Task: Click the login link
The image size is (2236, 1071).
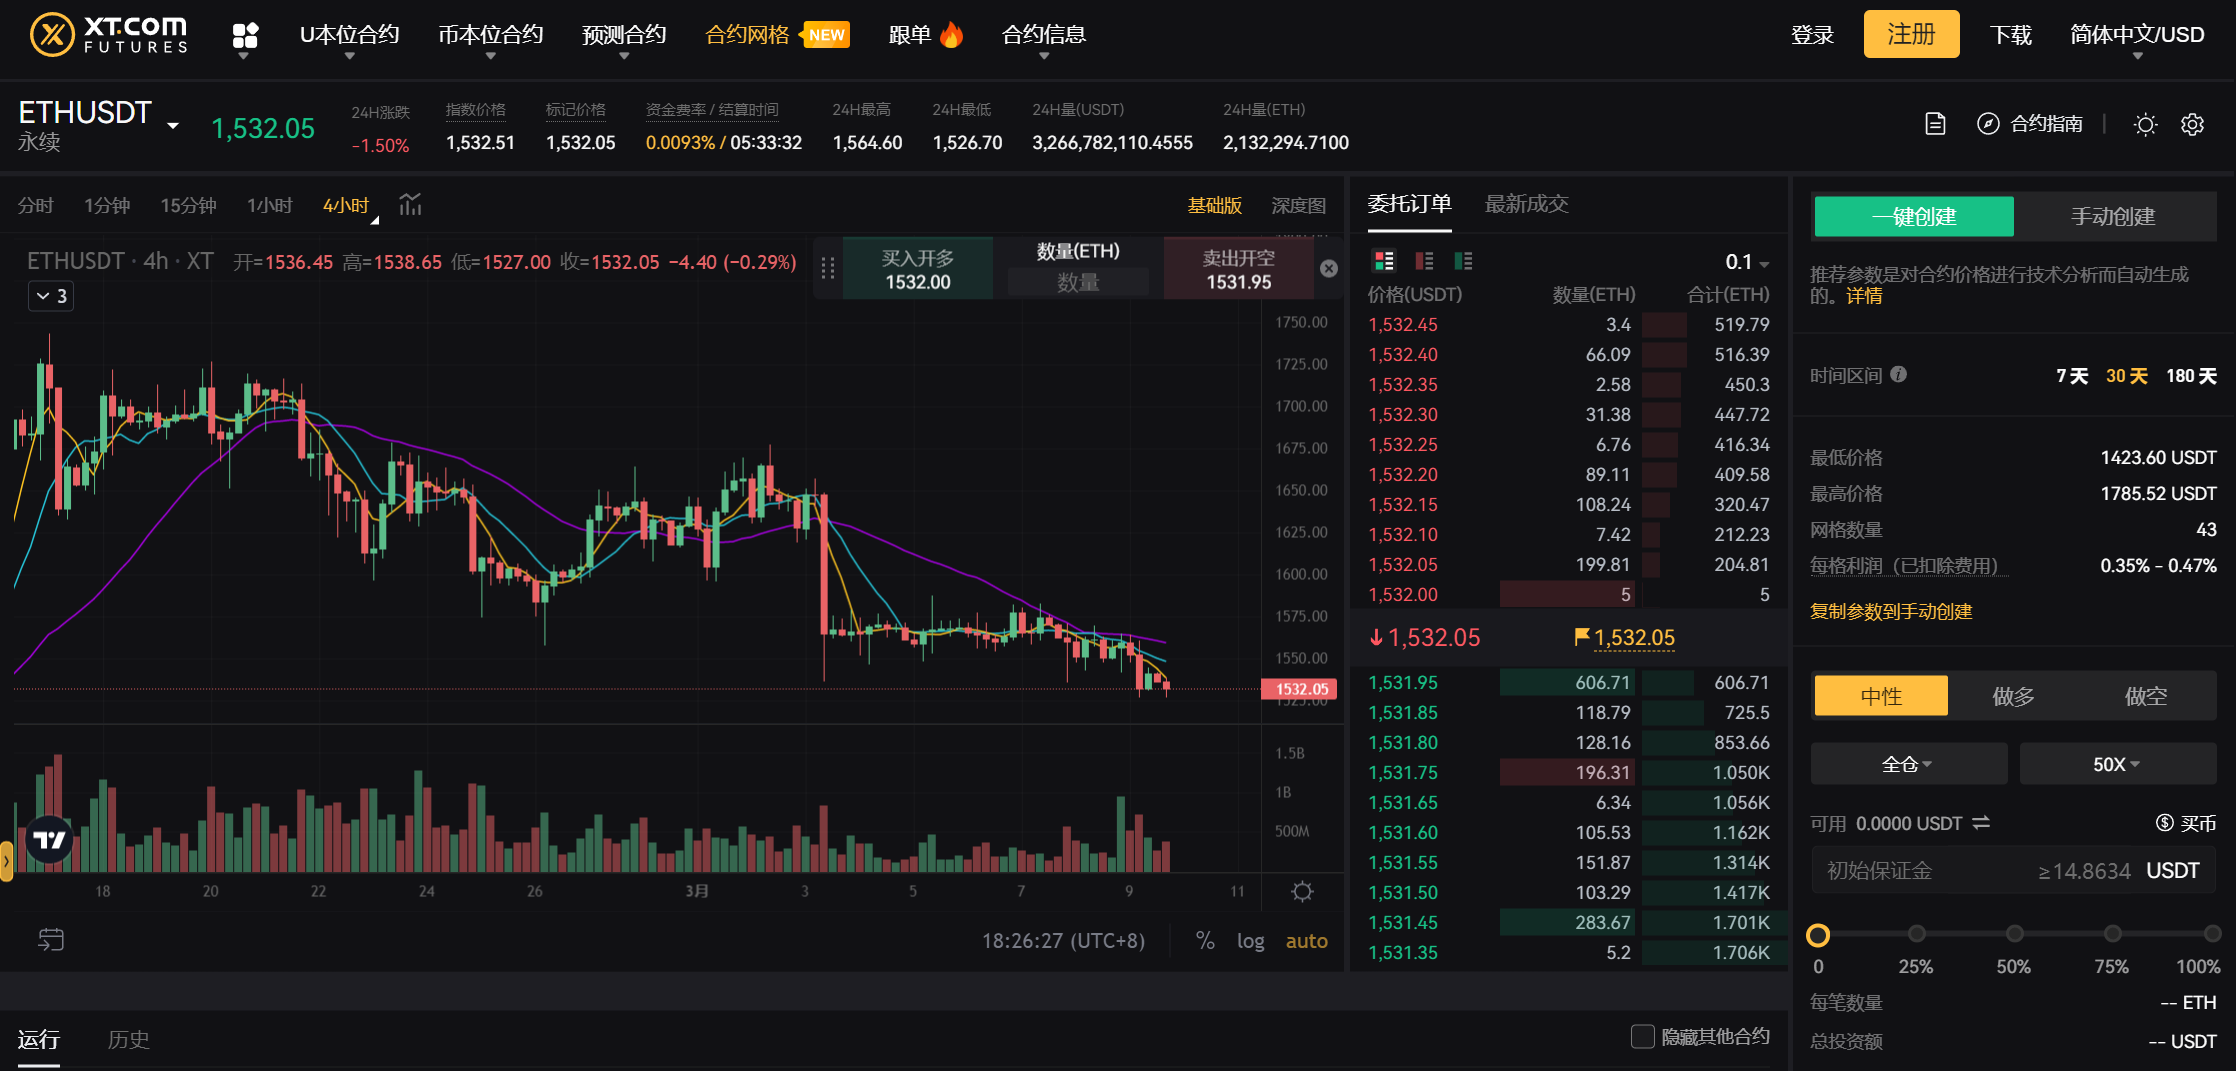Action: click(x=1812, y=35)
